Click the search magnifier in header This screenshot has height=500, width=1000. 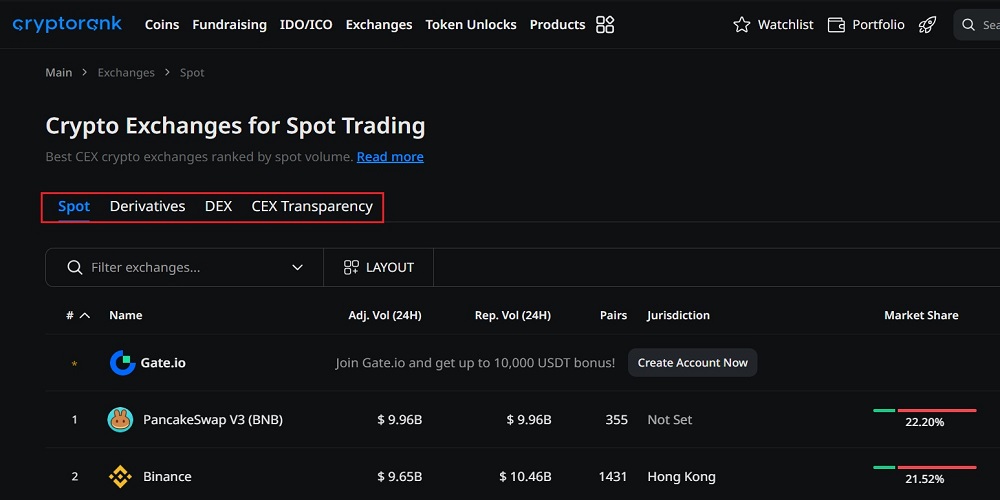(969, 25)
